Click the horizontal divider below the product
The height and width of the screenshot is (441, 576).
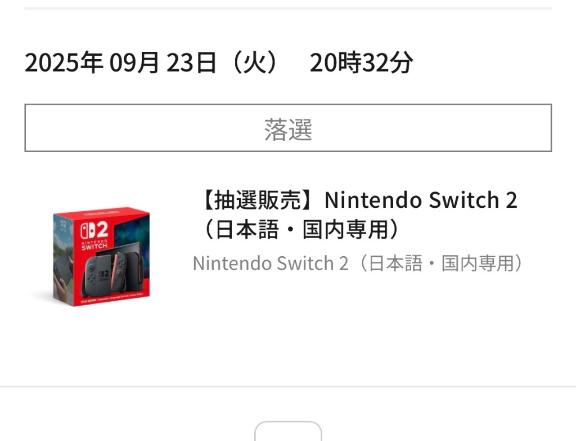[x=288, y=387]
